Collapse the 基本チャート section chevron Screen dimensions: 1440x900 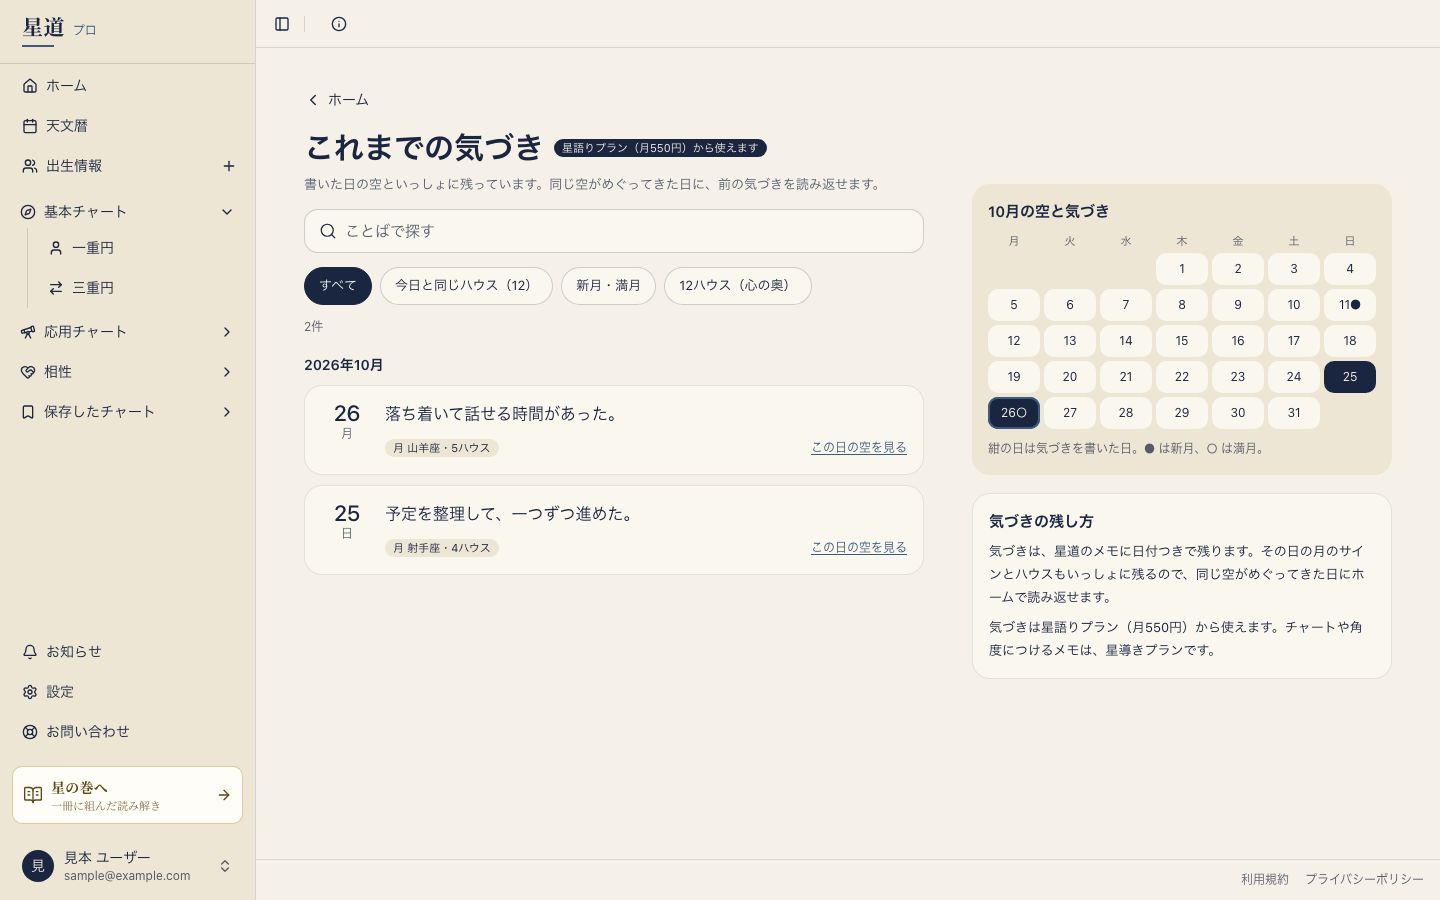pyautogui.click(x=227, y=212)
